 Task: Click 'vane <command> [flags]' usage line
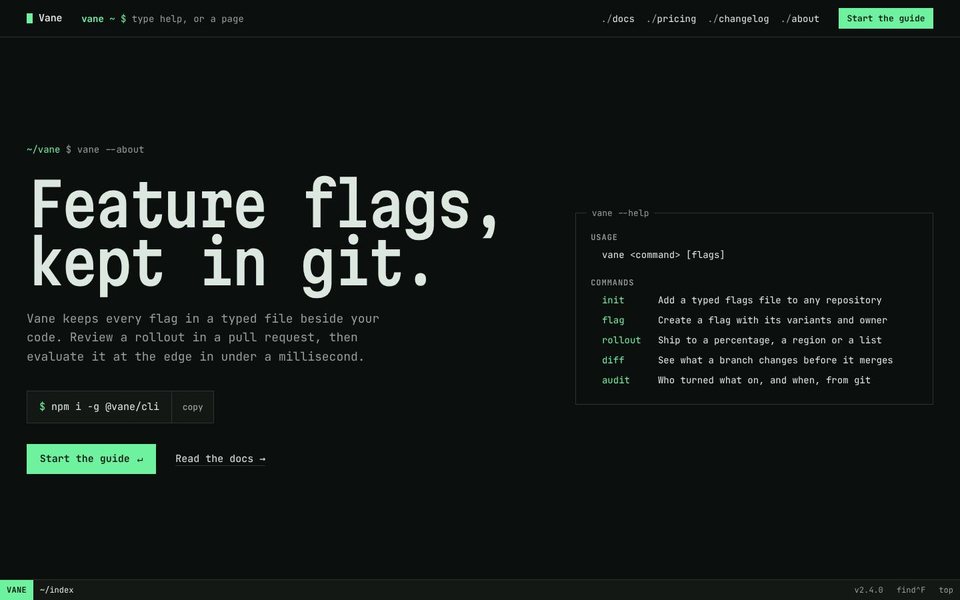(663, 255)
